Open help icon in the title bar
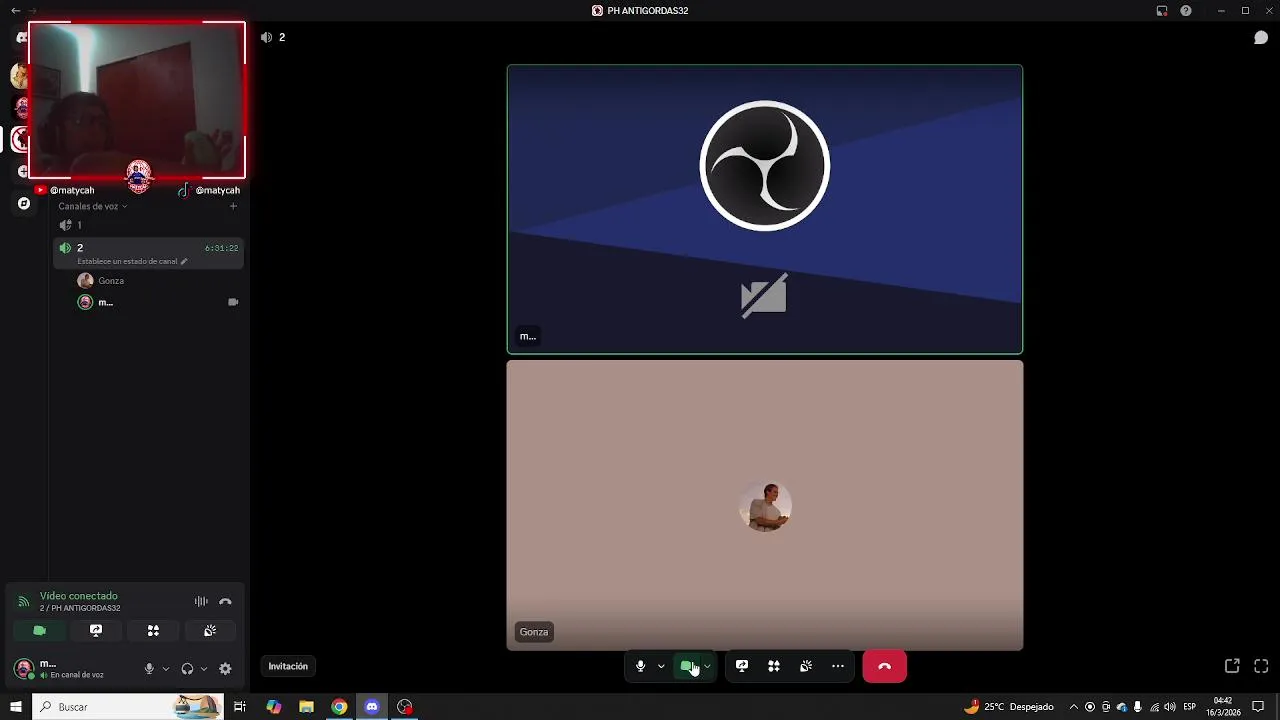This screenshot has height=720, width=1280. coord(1186,11)
